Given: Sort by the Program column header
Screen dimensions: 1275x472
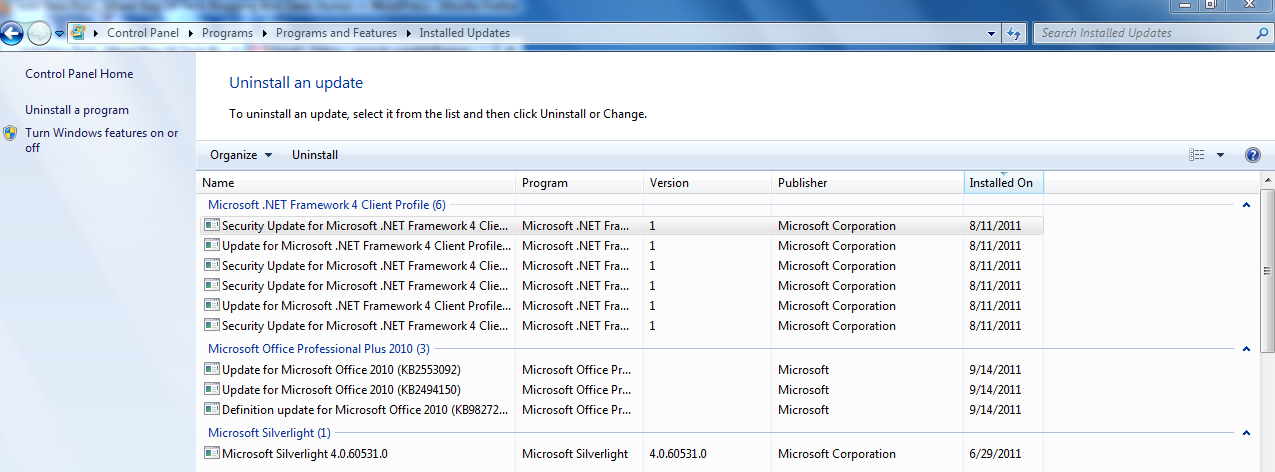Looking at the screenshot, I should [581, 183].
